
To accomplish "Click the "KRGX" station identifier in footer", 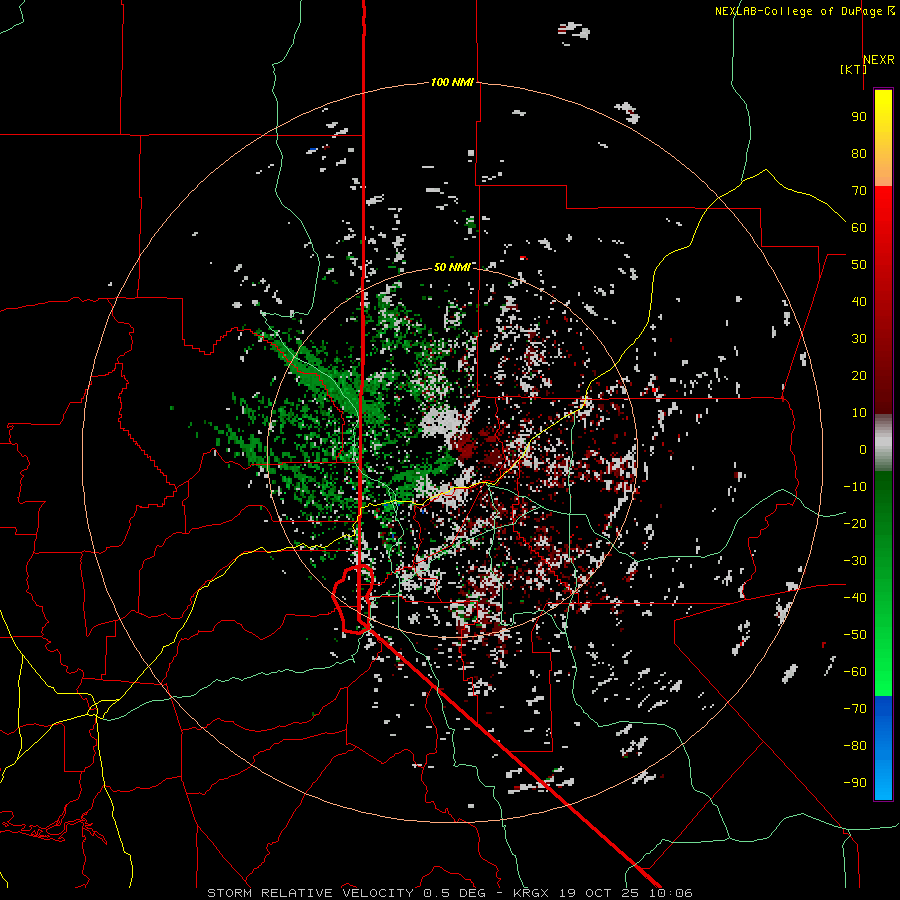I will (x=531, y=893).
